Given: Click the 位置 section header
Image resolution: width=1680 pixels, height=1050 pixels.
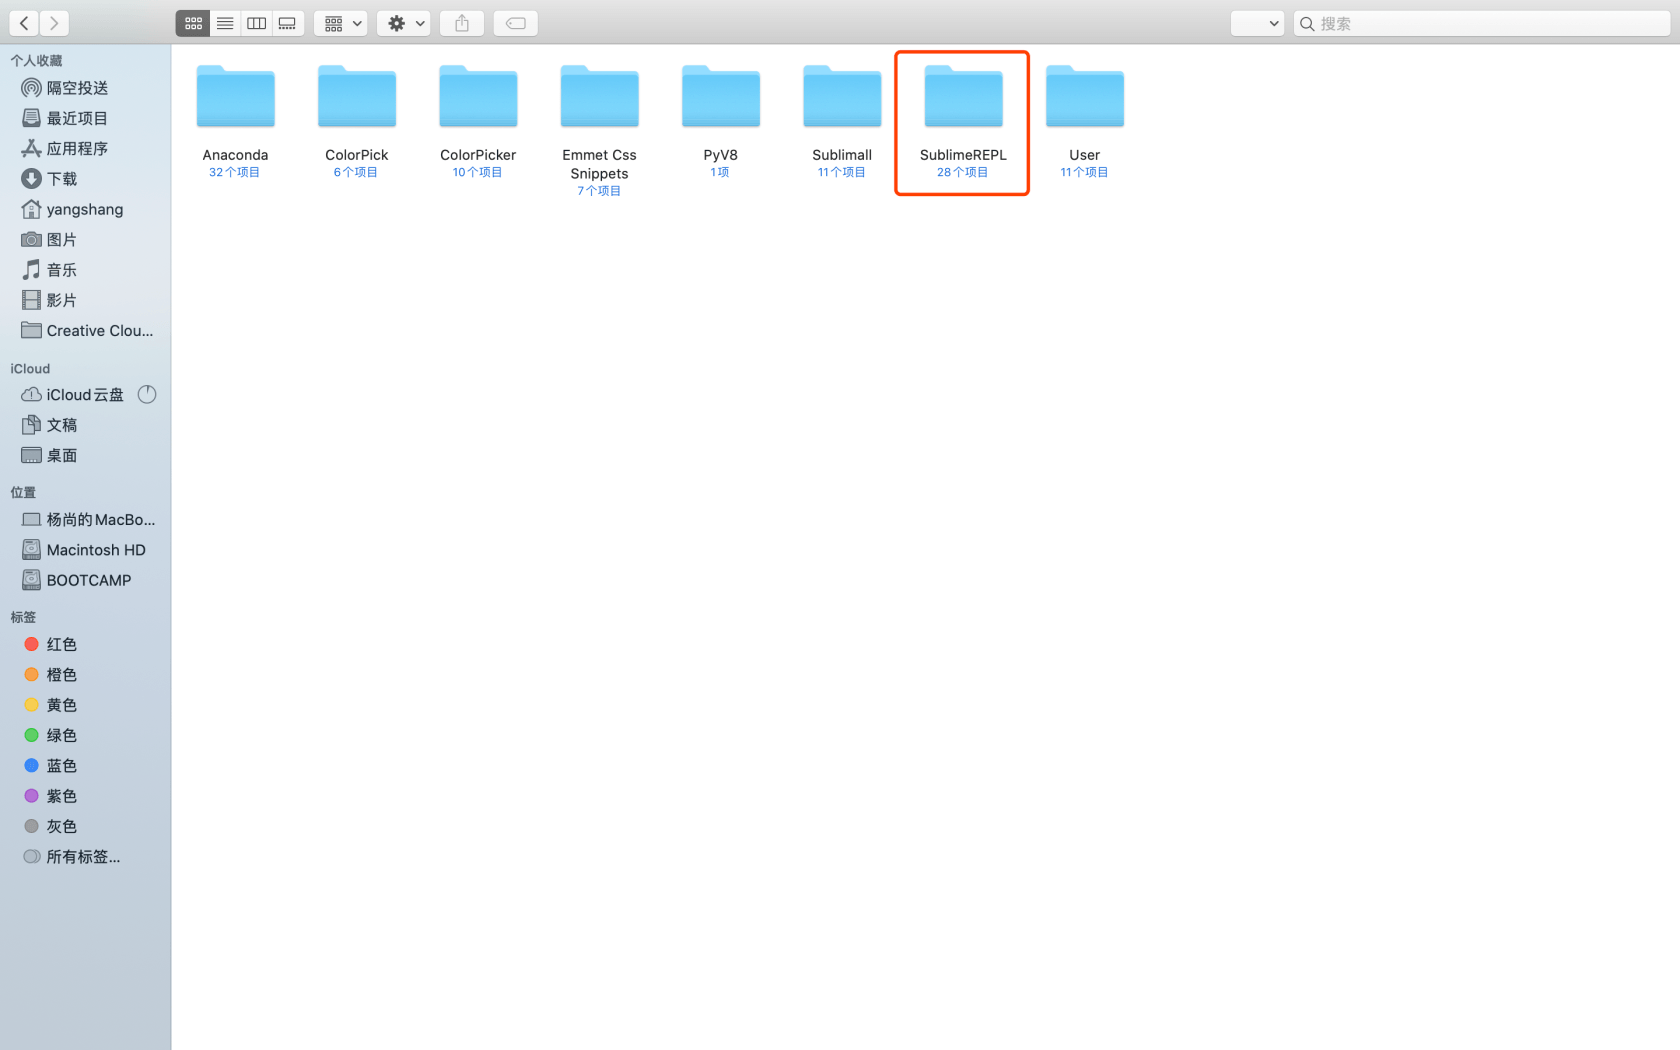Looking at the screenshot, I should pyautogui.click(x=23, y=492).
